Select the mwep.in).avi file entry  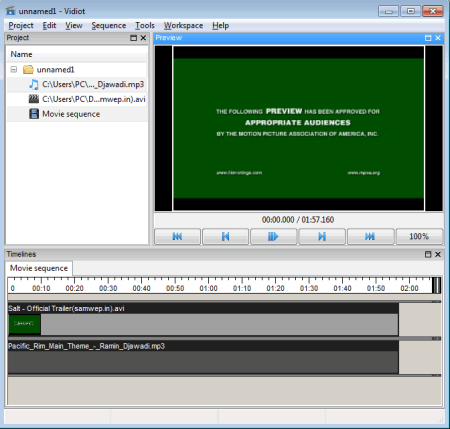[x=77, y=99]
